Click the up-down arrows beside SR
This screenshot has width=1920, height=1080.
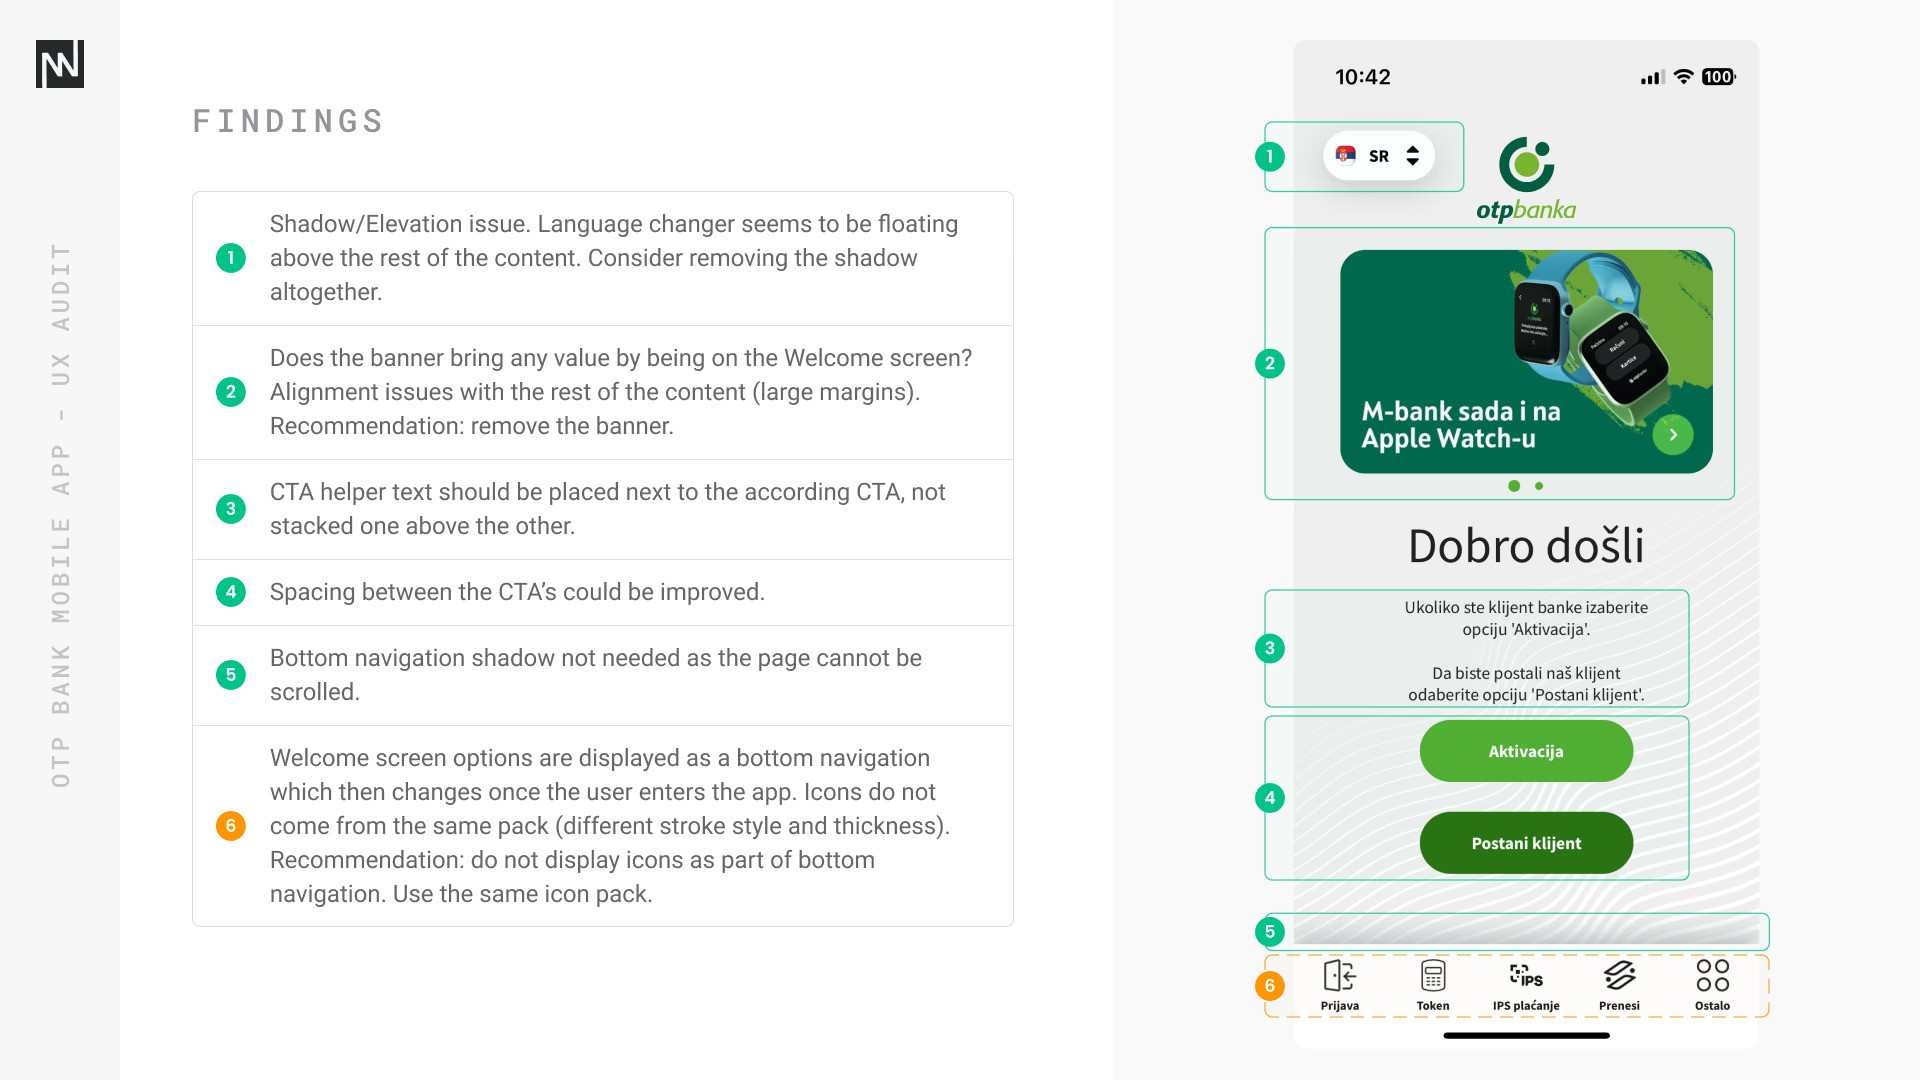point(1412,156)
